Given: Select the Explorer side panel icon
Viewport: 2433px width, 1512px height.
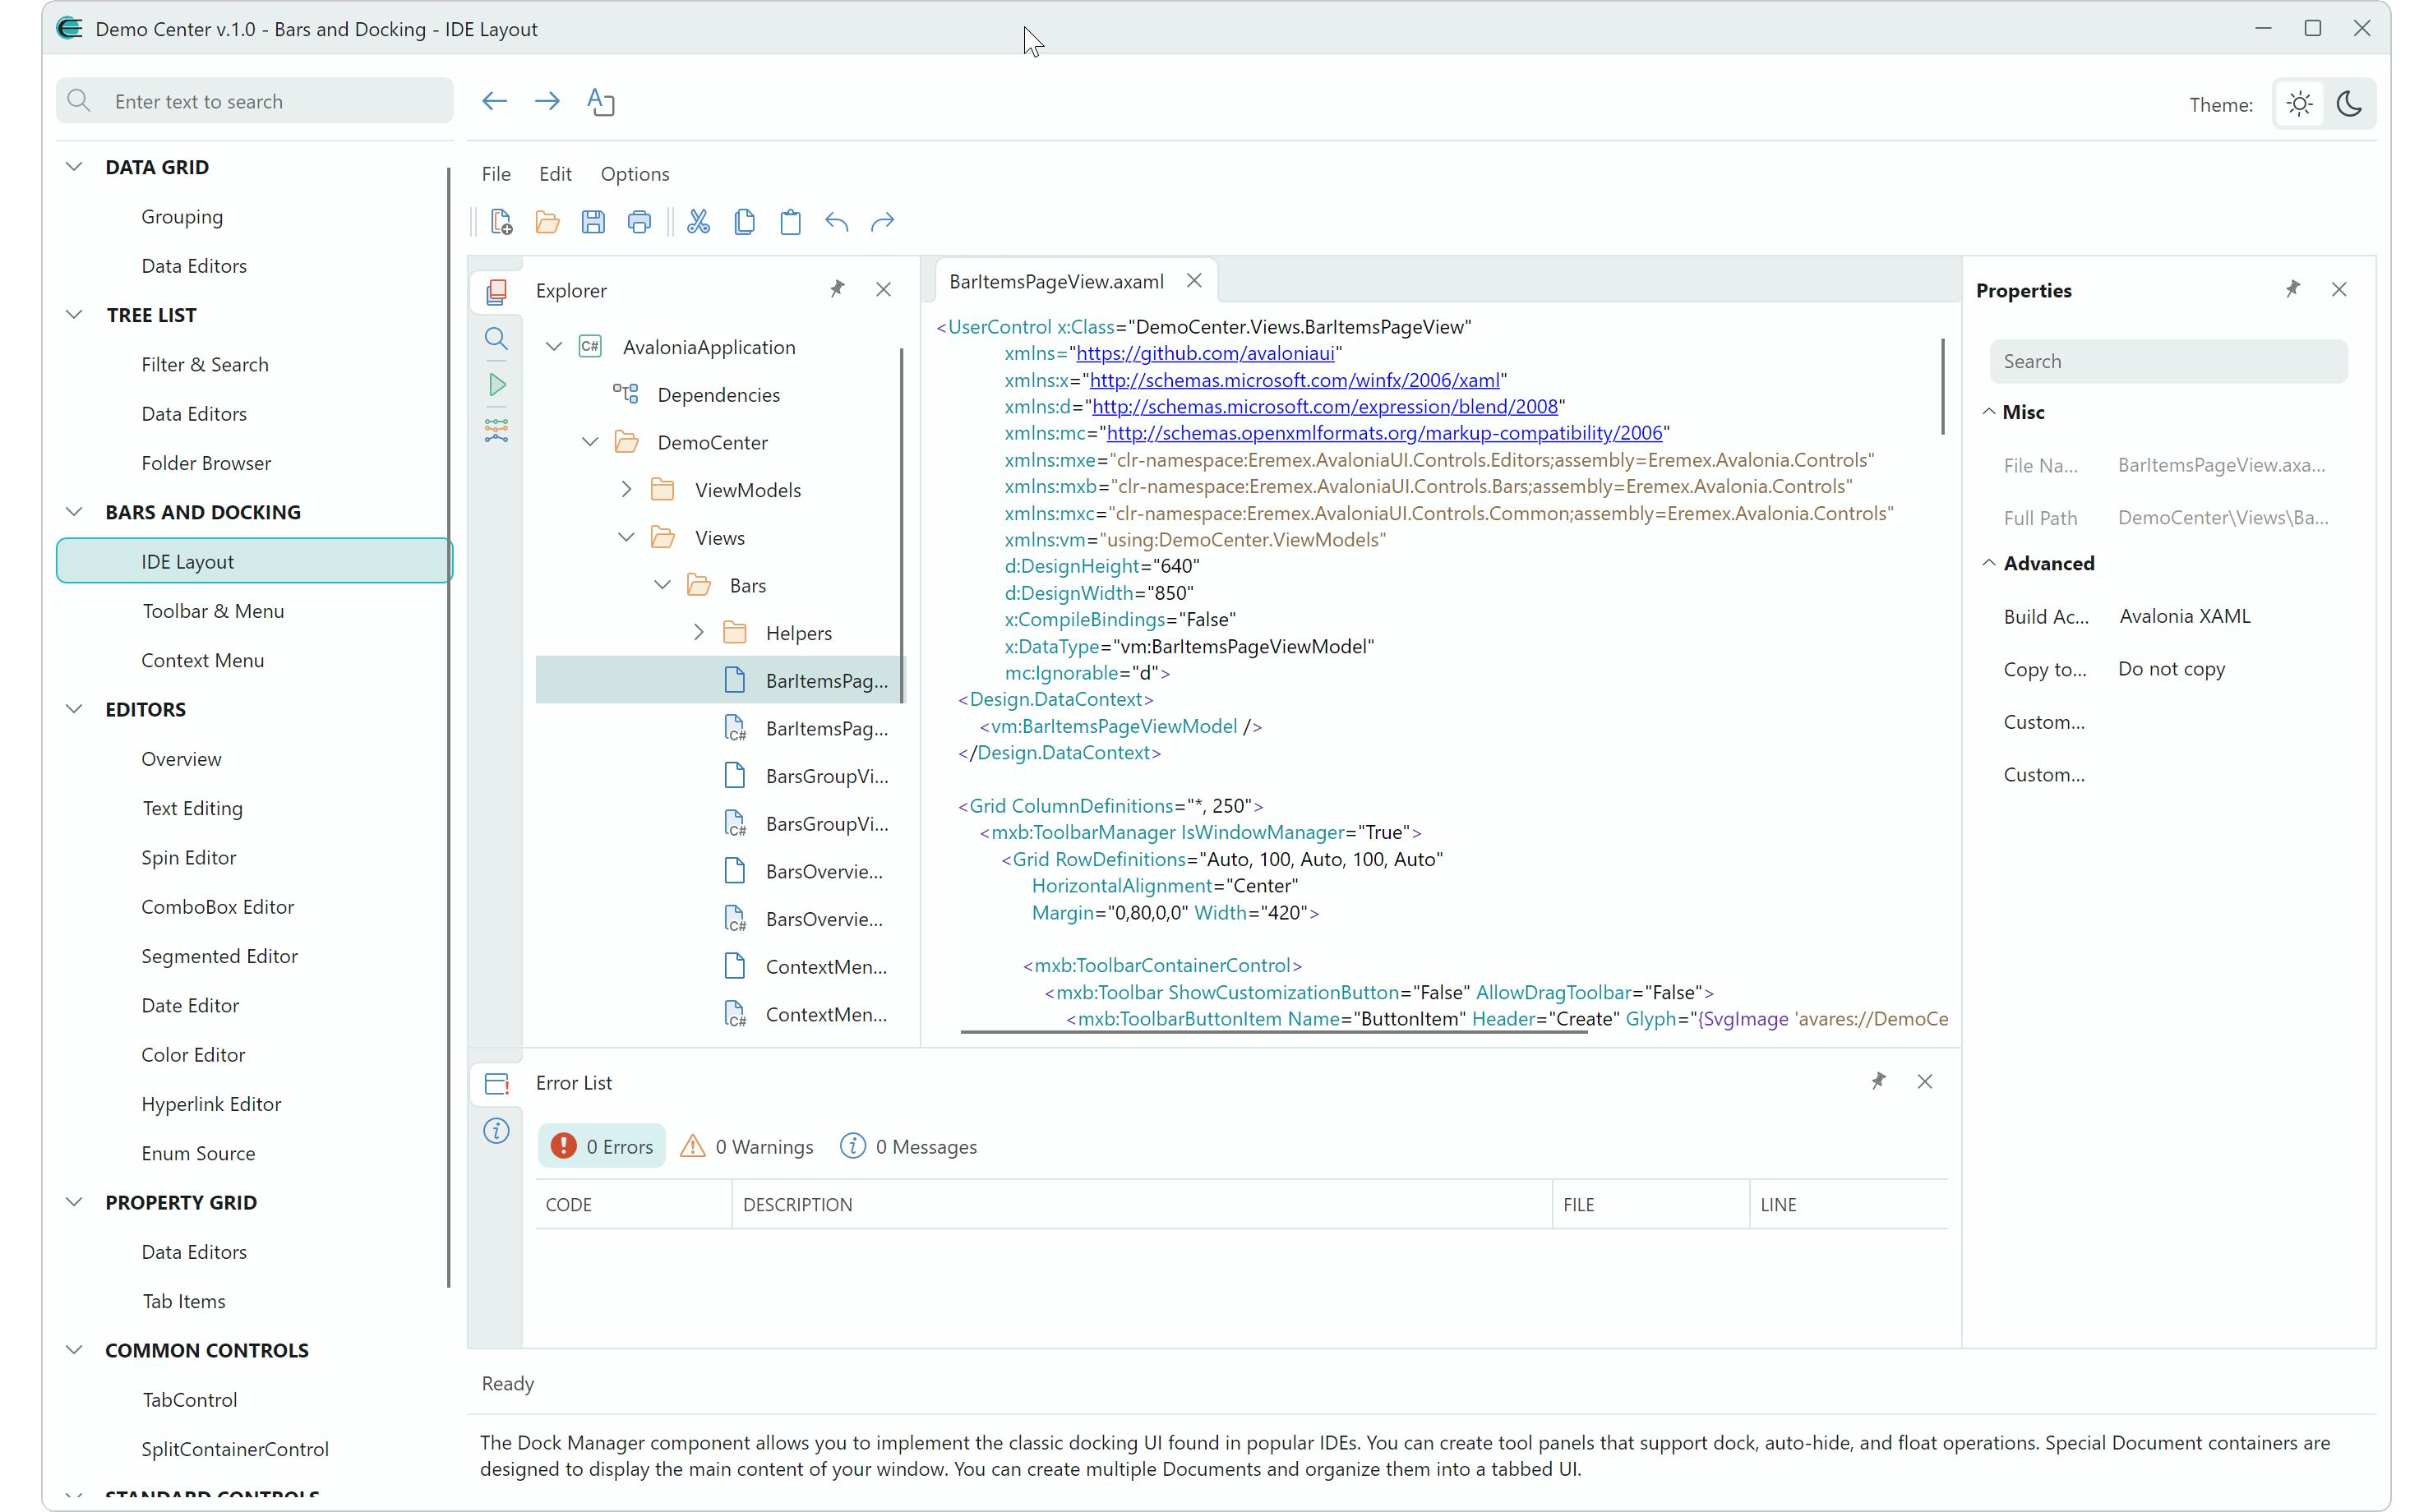Looking at the screenshot, I should 496,291.
